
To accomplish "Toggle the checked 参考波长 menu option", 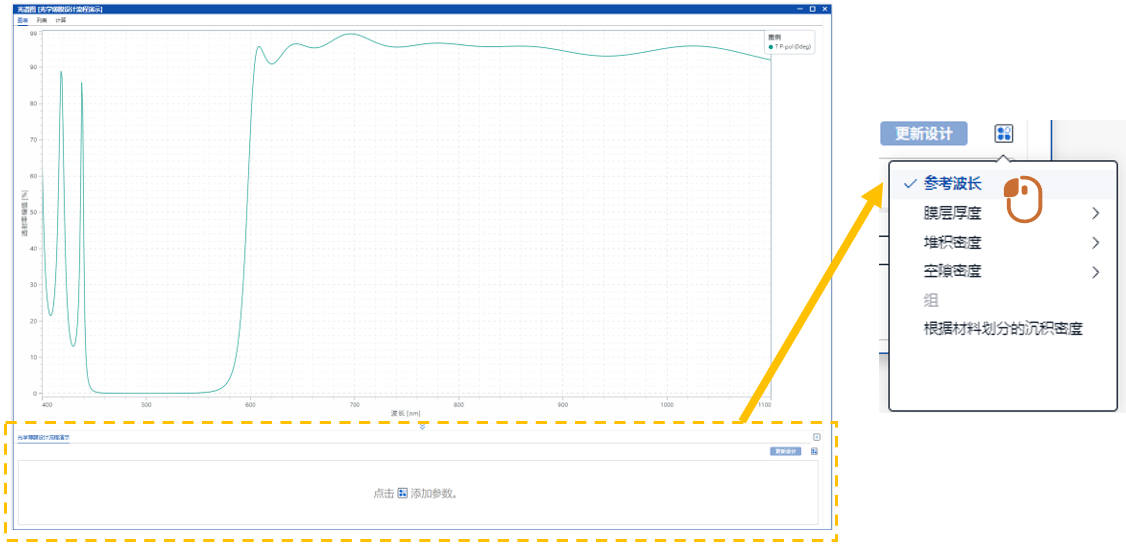I will (952, 184).
